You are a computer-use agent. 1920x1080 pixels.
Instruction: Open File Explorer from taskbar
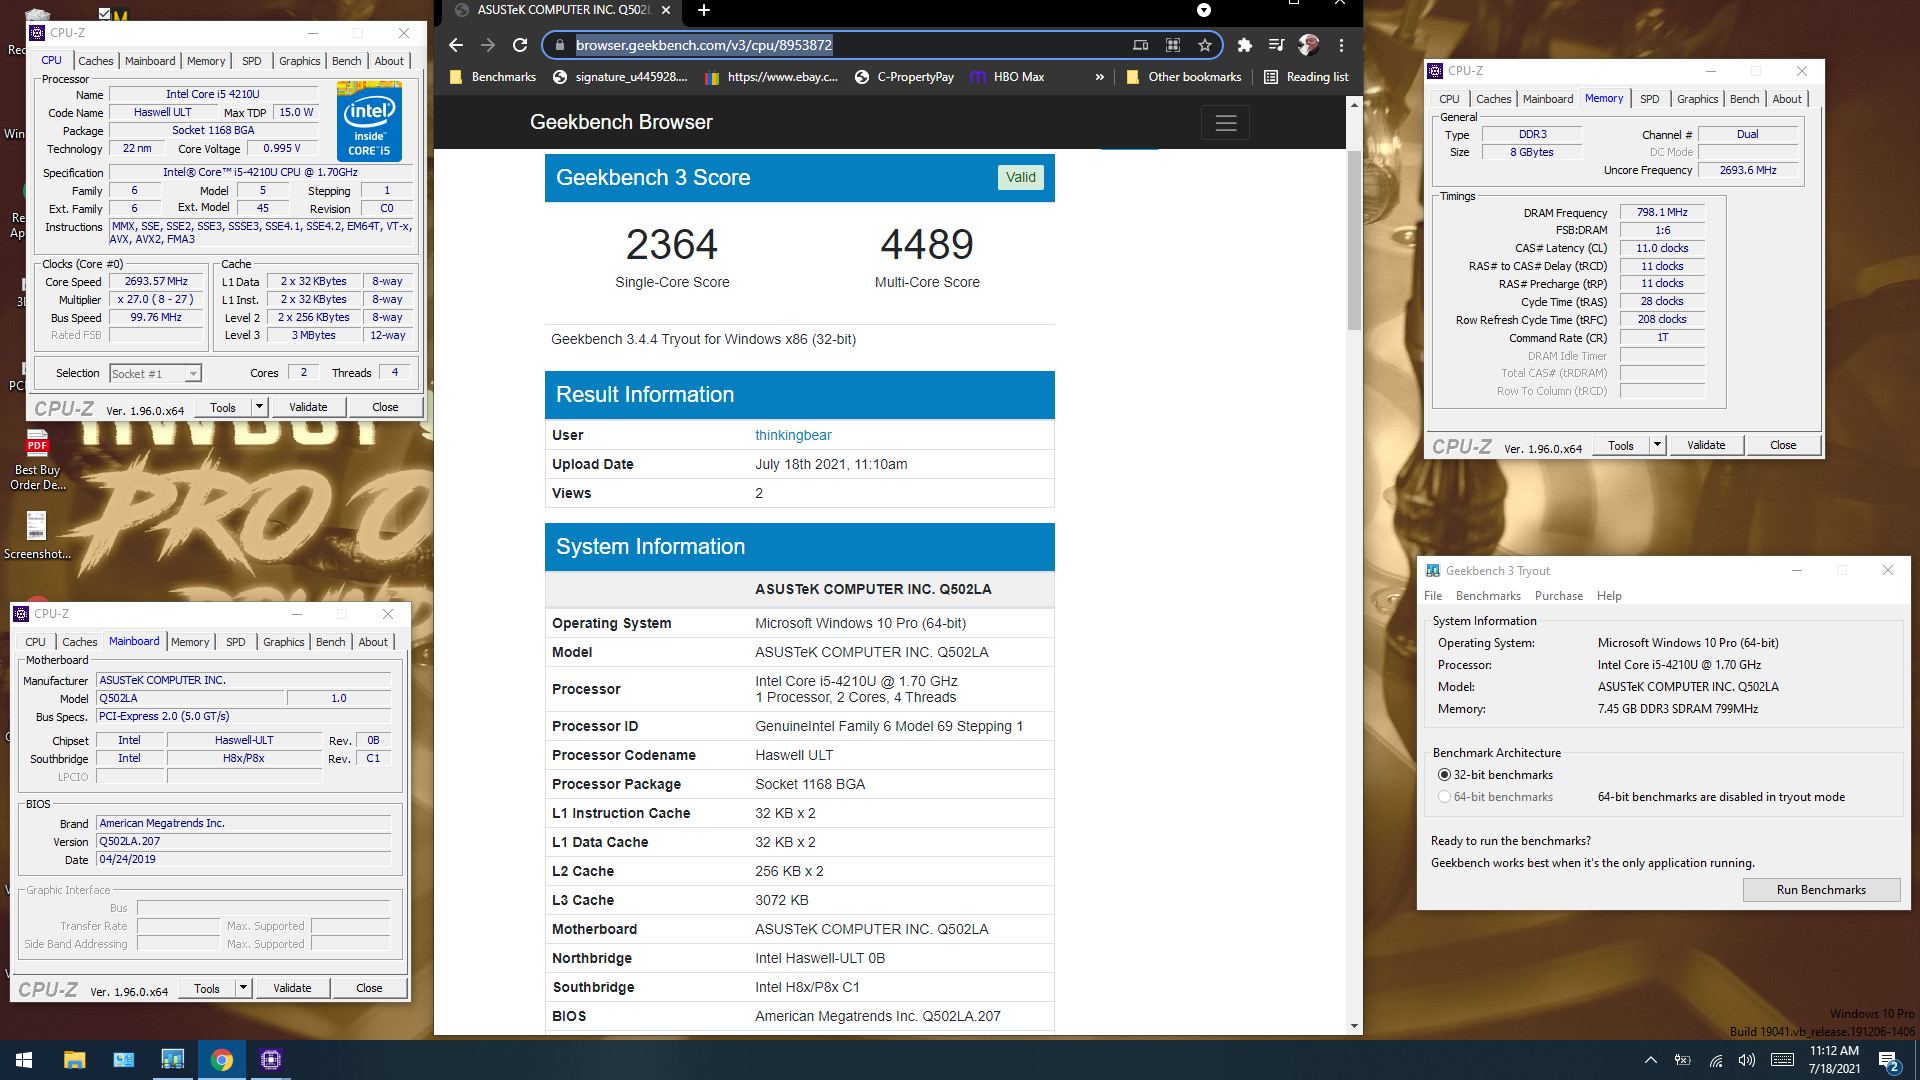pyautogui.click(x=75, y=1060)
